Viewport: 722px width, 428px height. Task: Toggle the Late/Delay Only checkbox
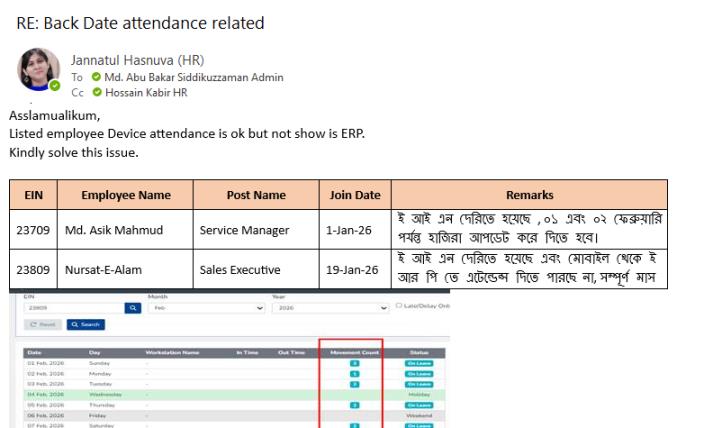(x=400, y=305)
